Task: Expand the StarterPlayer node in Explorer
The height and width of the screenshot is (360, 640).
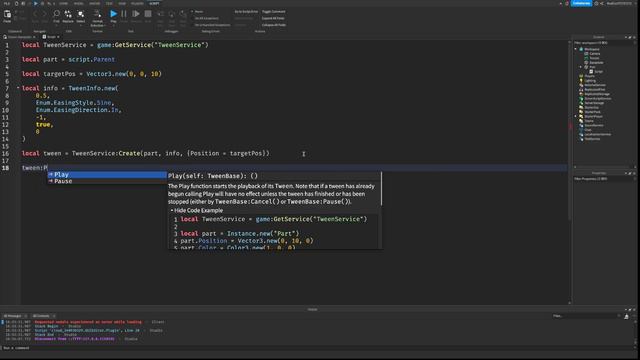Action: (576, 116)
